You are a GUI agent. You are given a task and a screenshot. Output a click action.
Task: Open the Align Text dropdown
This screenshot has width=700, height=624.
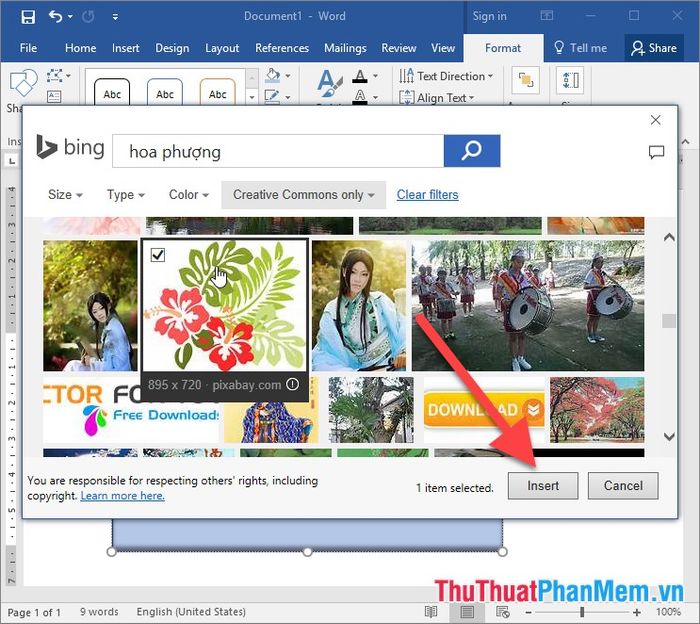[x=437, y=98]
